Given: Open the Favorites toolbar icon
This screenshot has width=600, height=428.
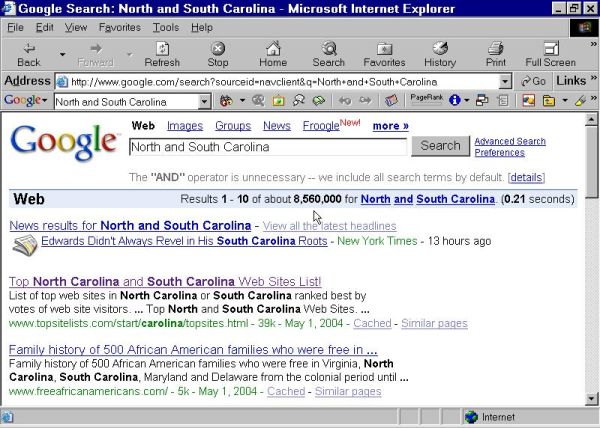Looking at the screenshot, I should coord(384,49).
